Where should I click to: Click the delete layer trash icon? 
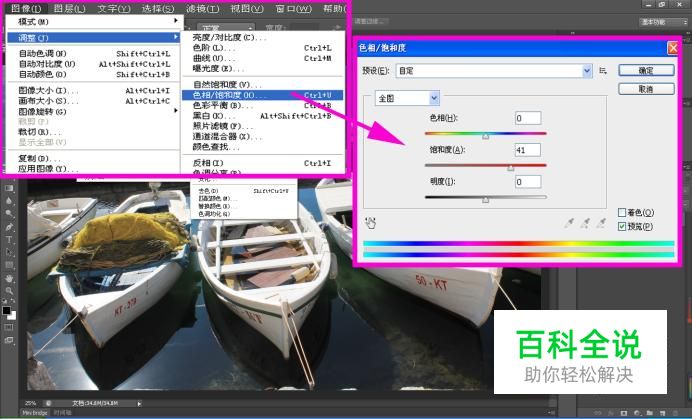676,413
